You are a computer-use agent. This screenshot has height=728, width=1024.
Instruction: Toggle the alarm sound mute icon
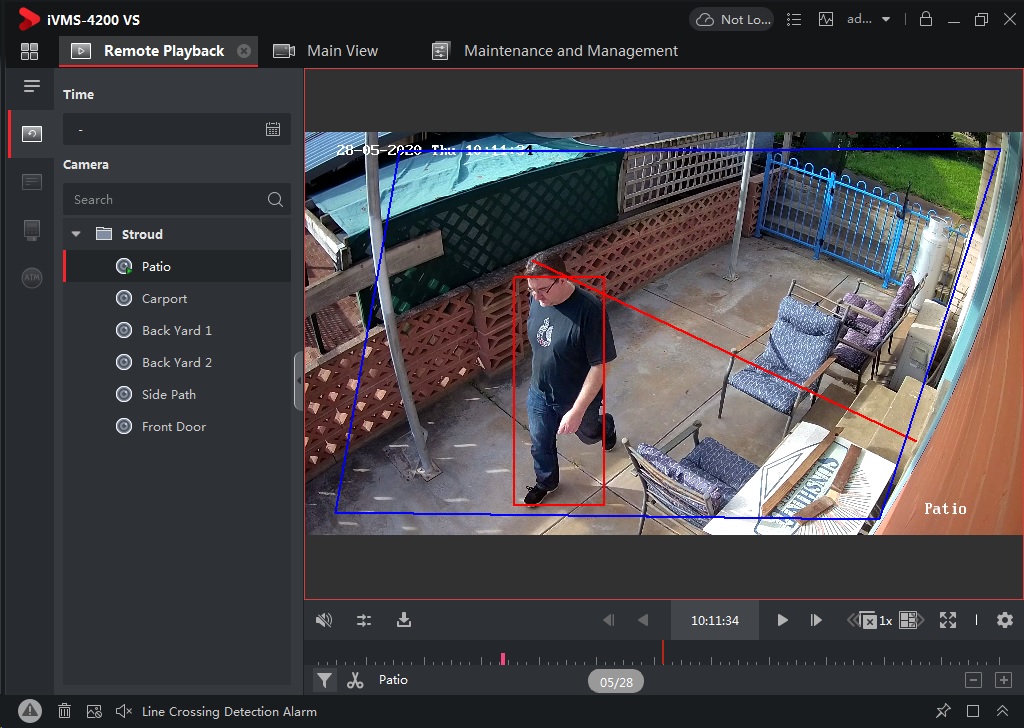123,711
